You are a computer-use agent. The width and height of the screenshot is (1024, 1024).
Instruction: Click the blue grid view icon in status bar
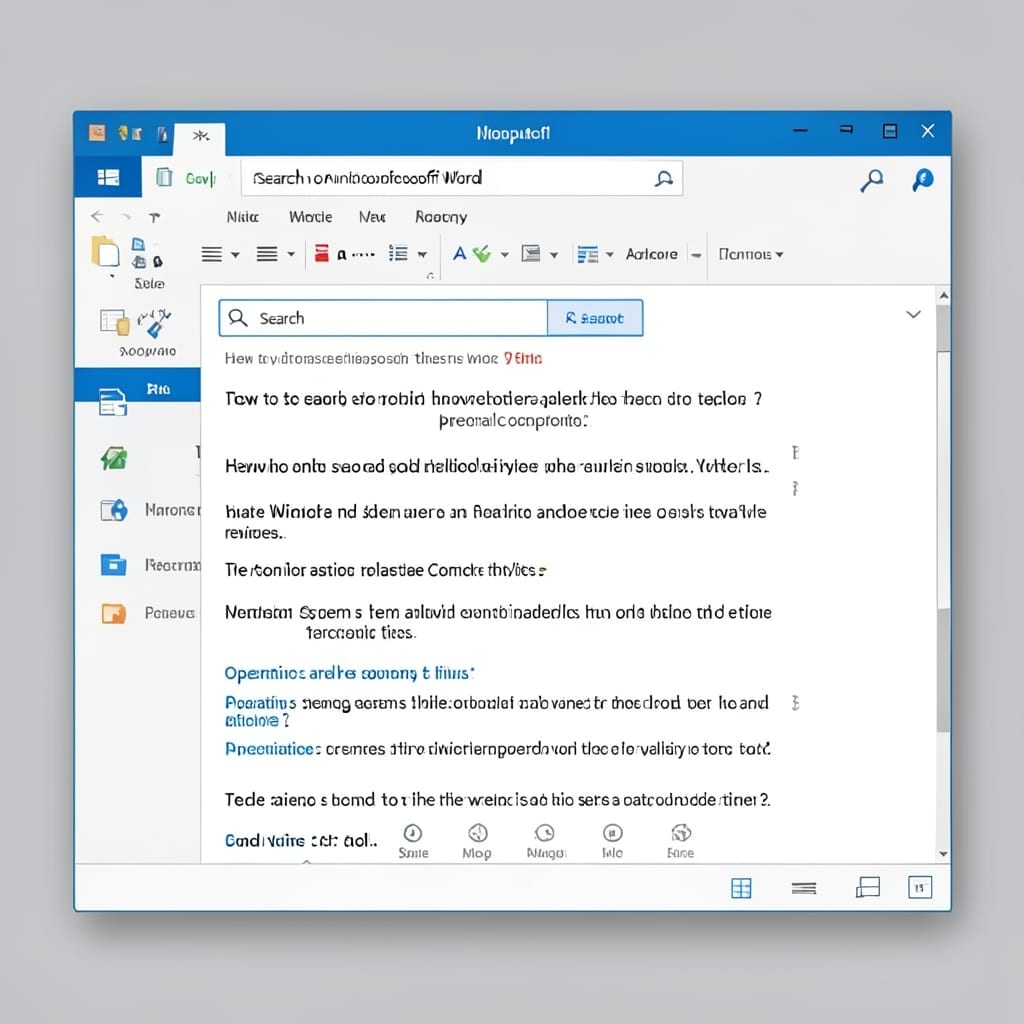click(741, 888)
